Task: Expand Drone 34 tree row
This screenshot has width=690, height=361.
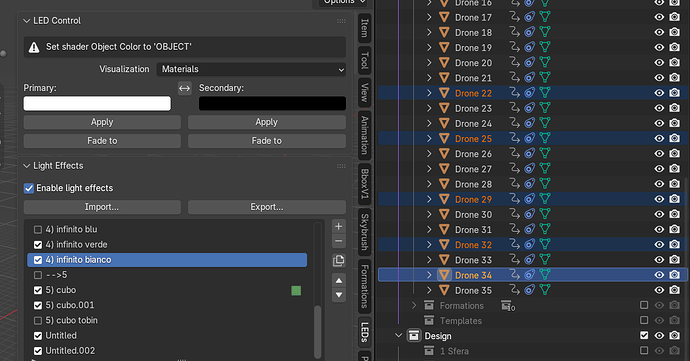Action: point(429,275)
